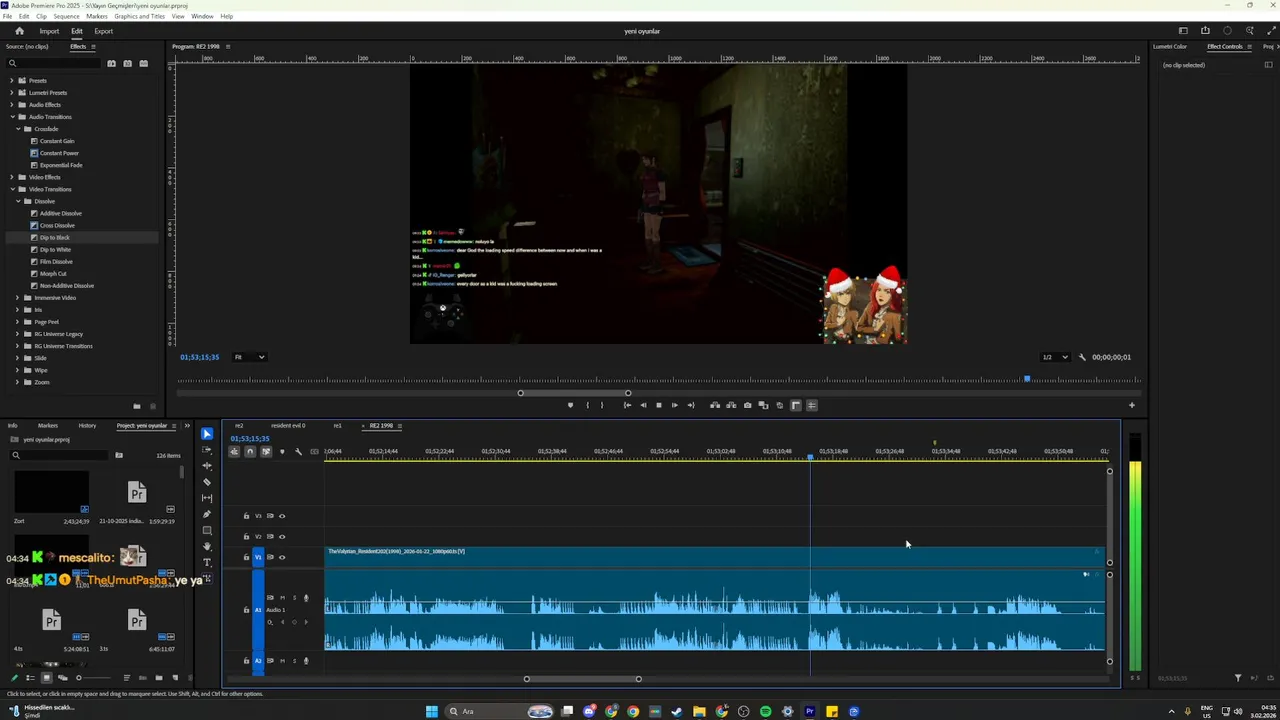Toggle show rulers in program monitor

point(796,405)
